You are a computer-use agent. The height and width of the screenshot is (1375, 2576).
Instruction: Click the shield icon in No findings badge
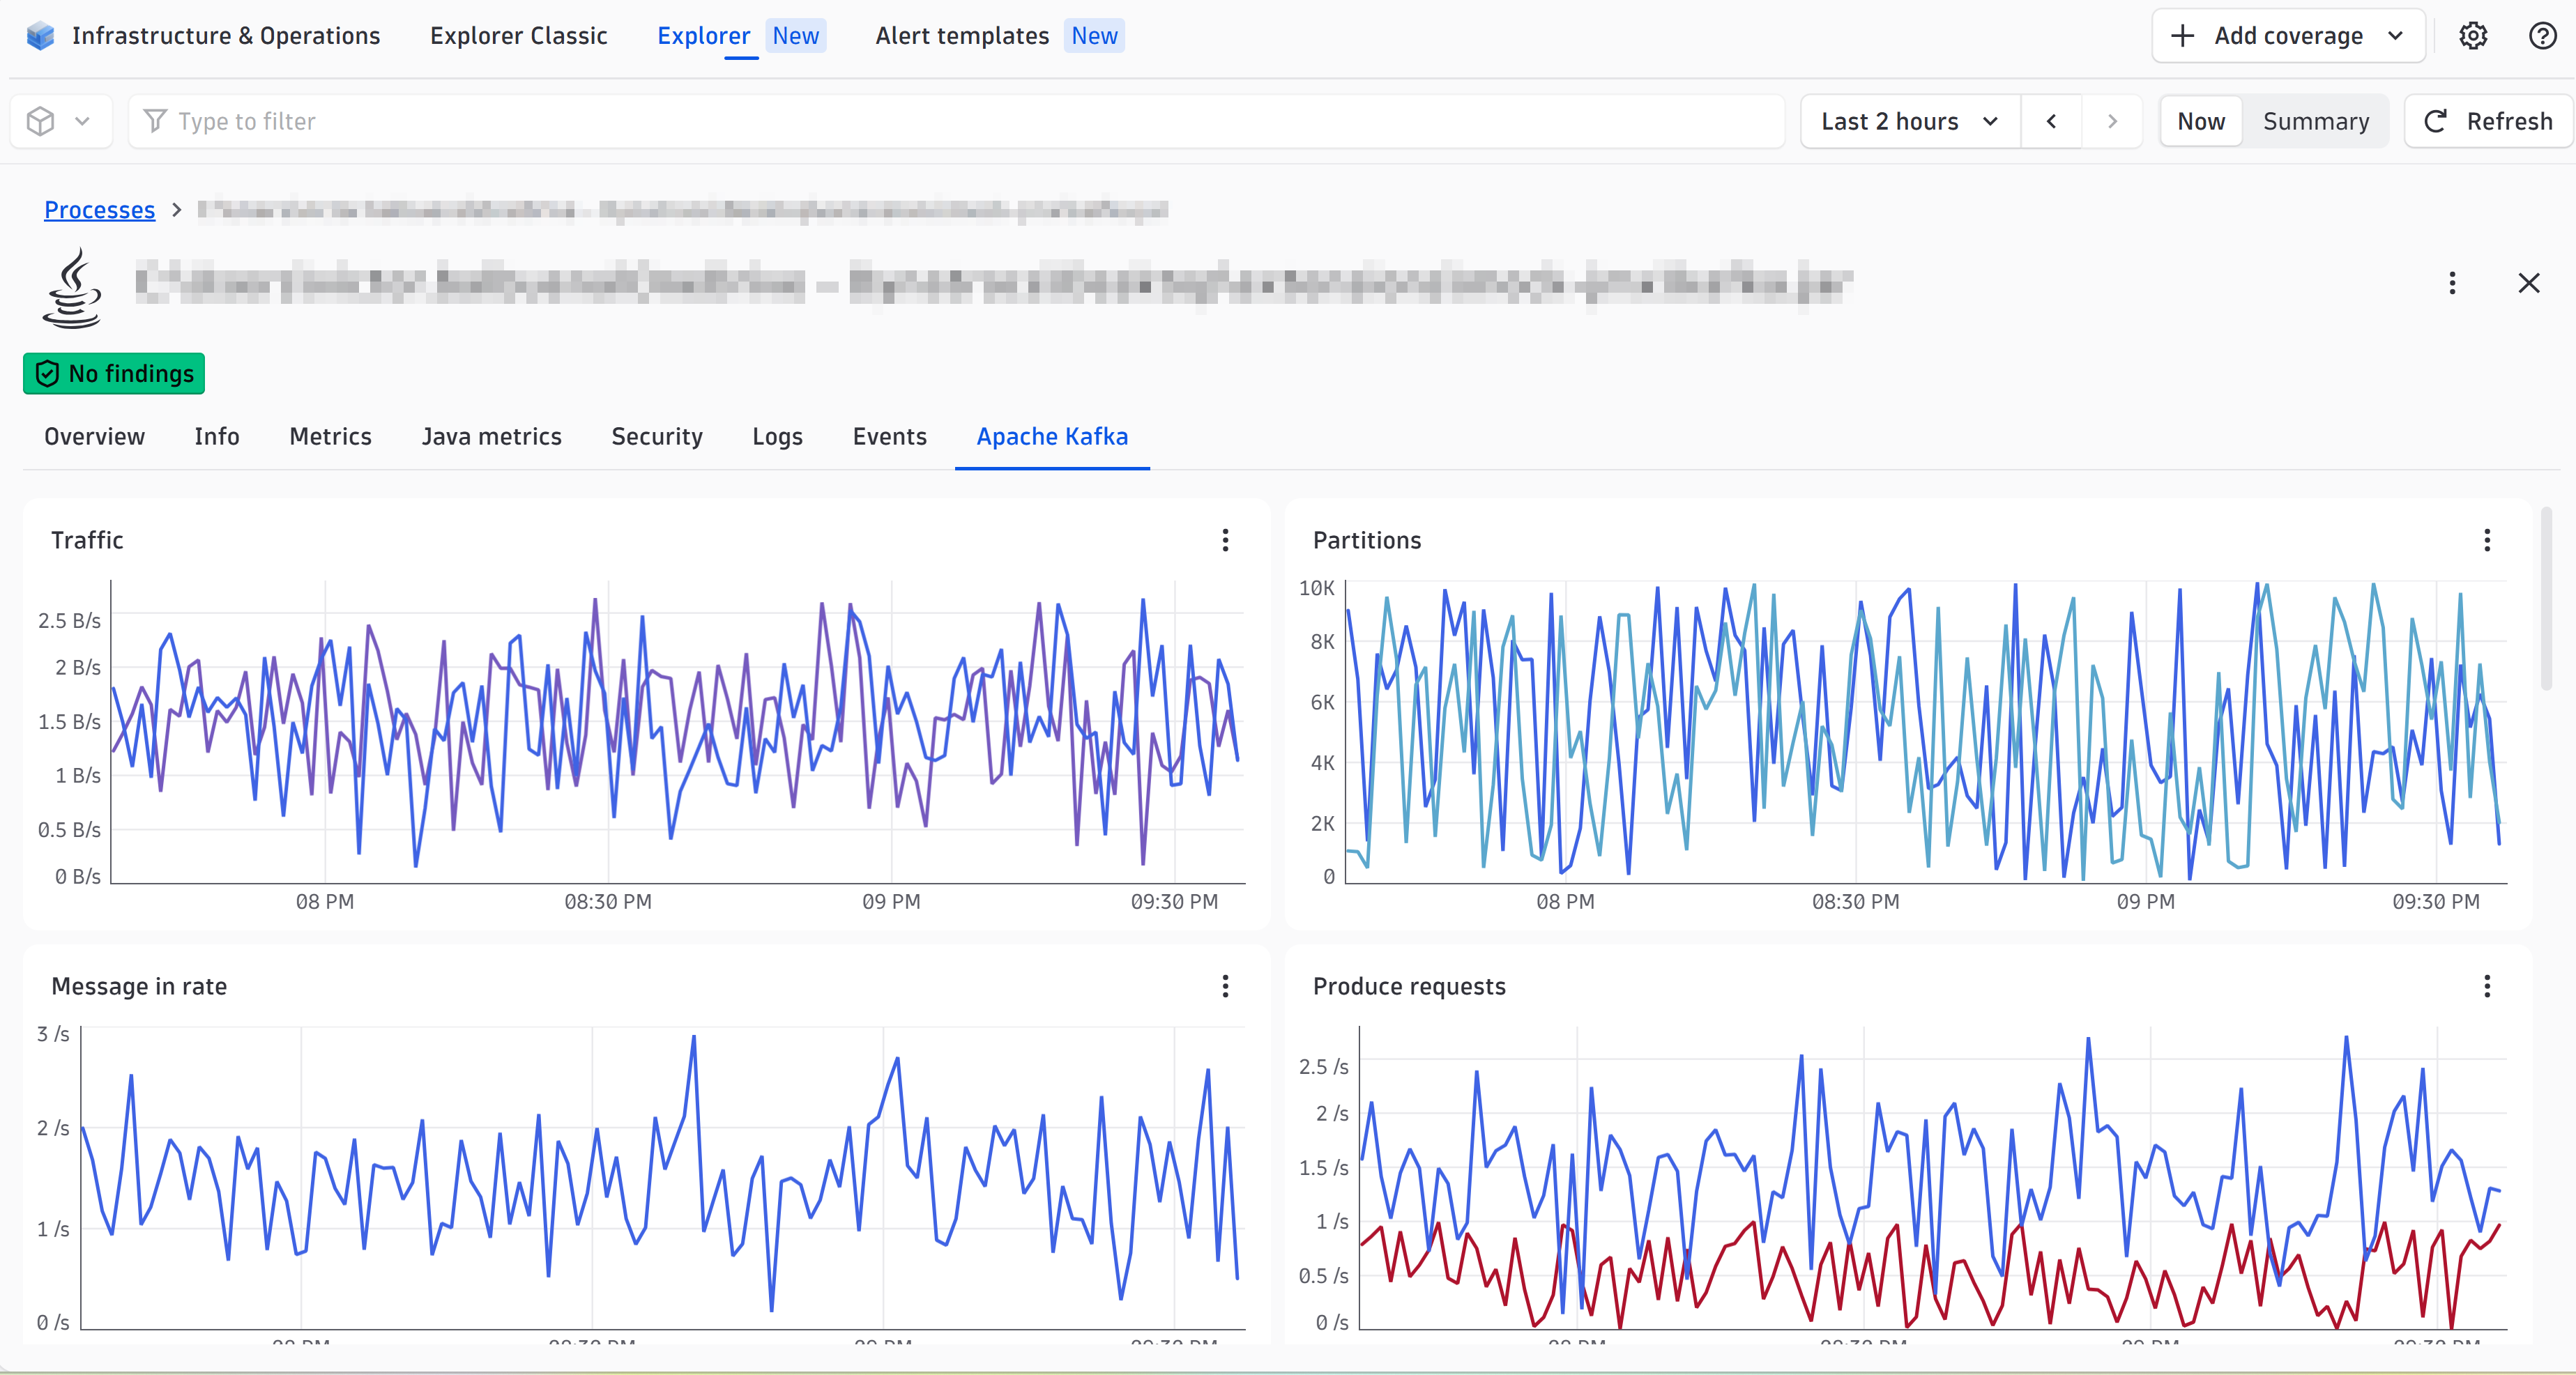pyautogui.click(x=47, y=374)
